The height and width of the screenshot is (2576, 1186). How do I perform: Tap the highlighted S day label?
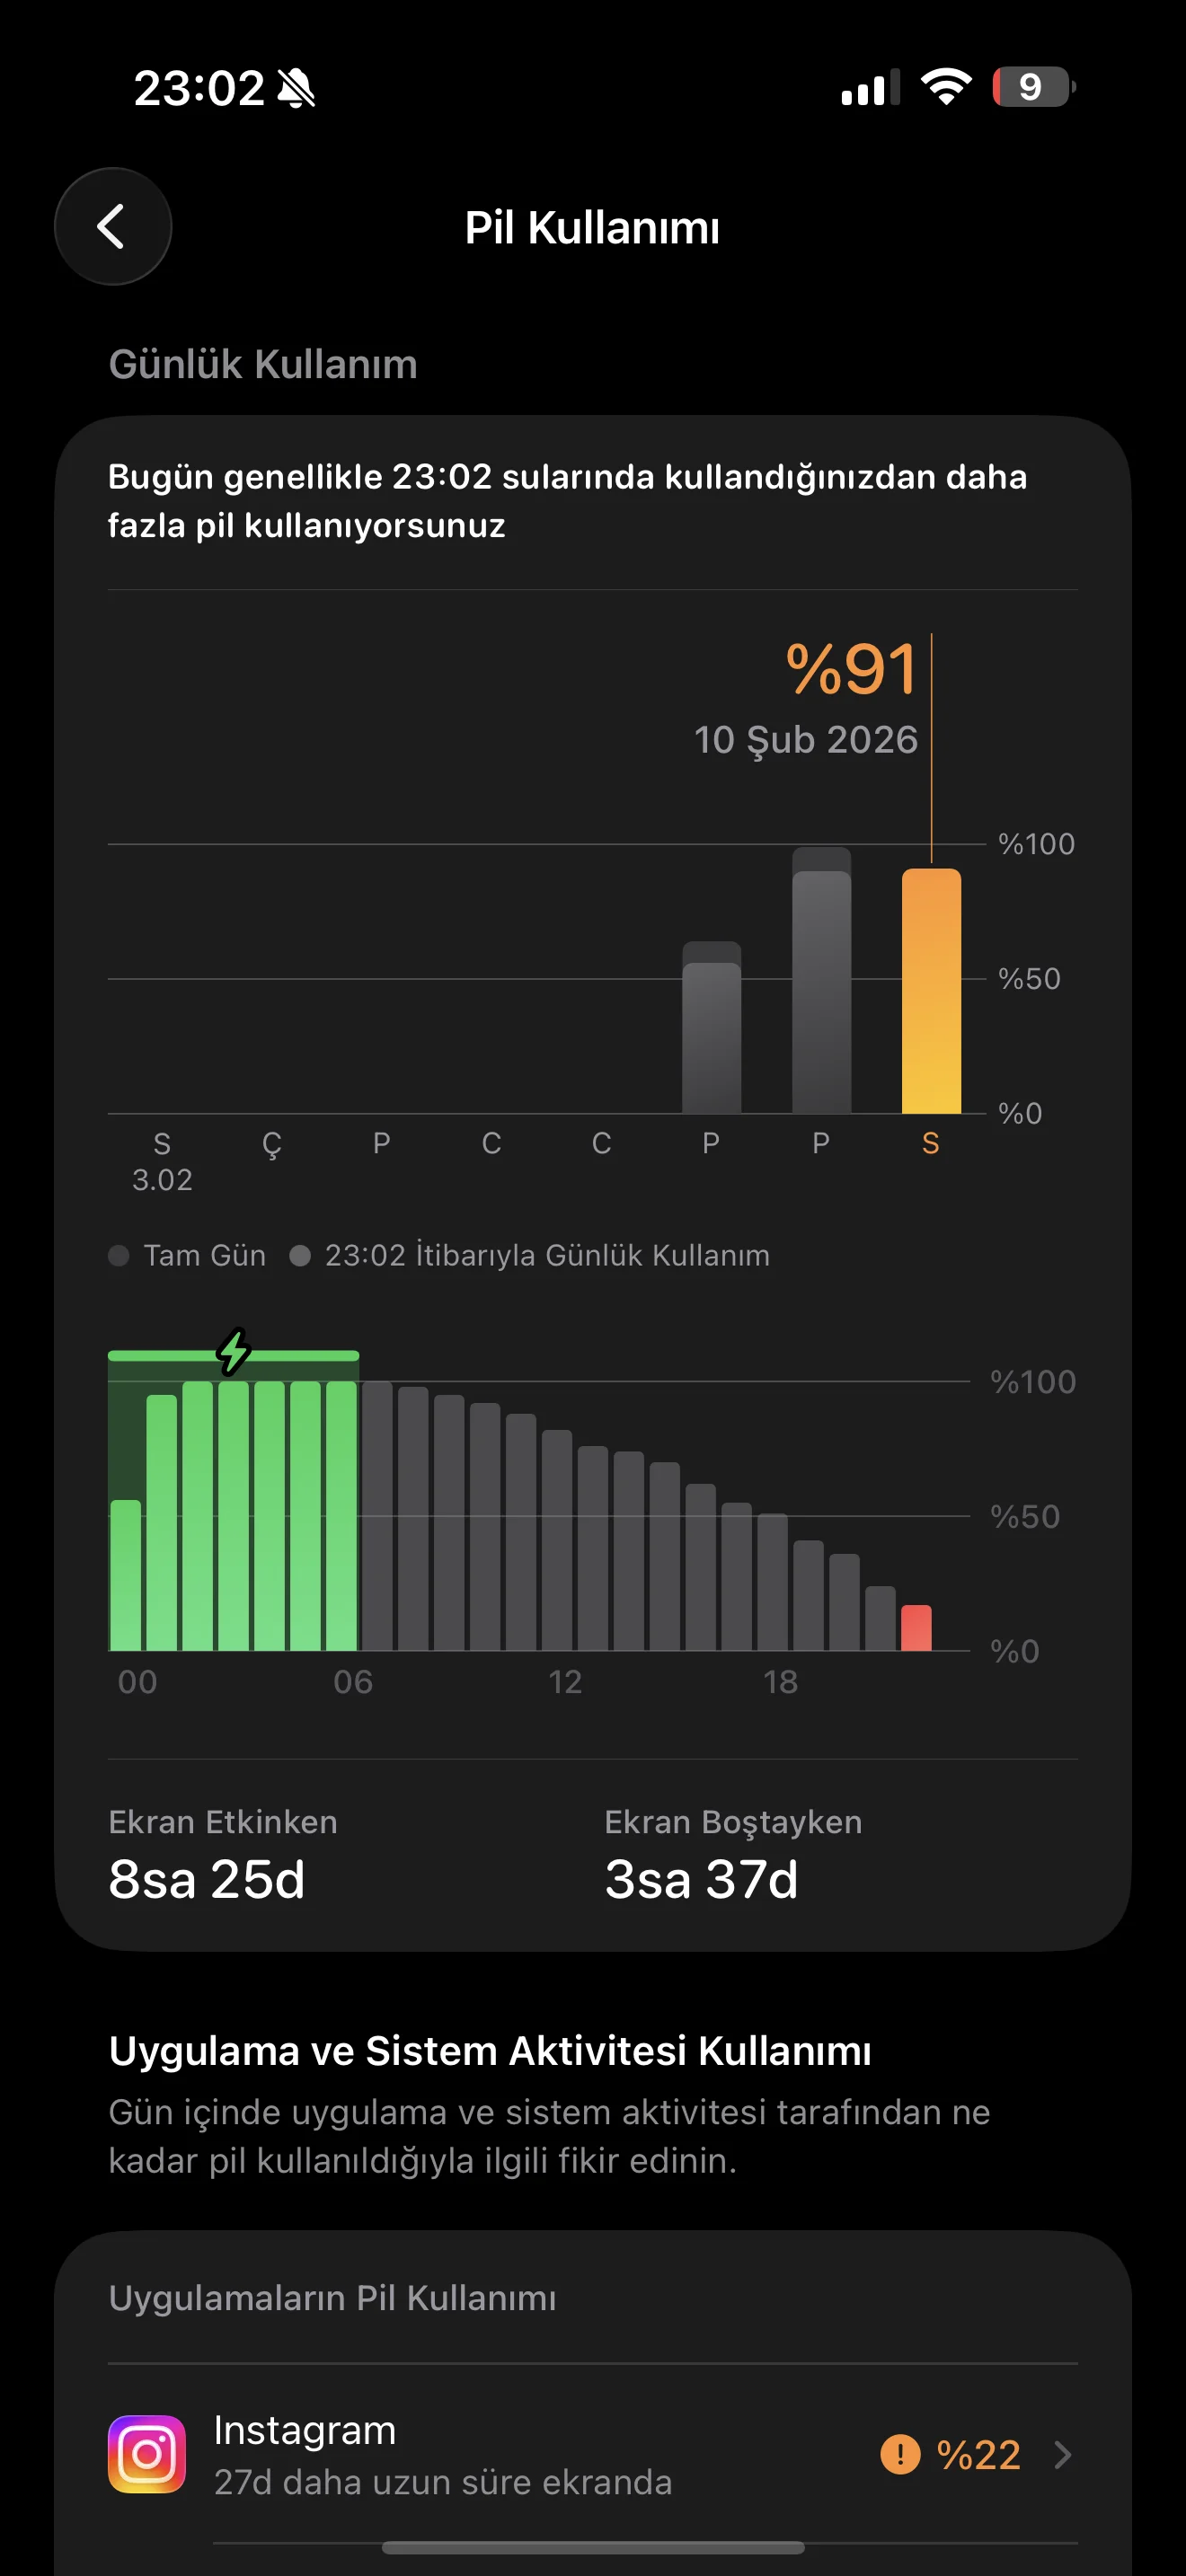coord(930,1143)
